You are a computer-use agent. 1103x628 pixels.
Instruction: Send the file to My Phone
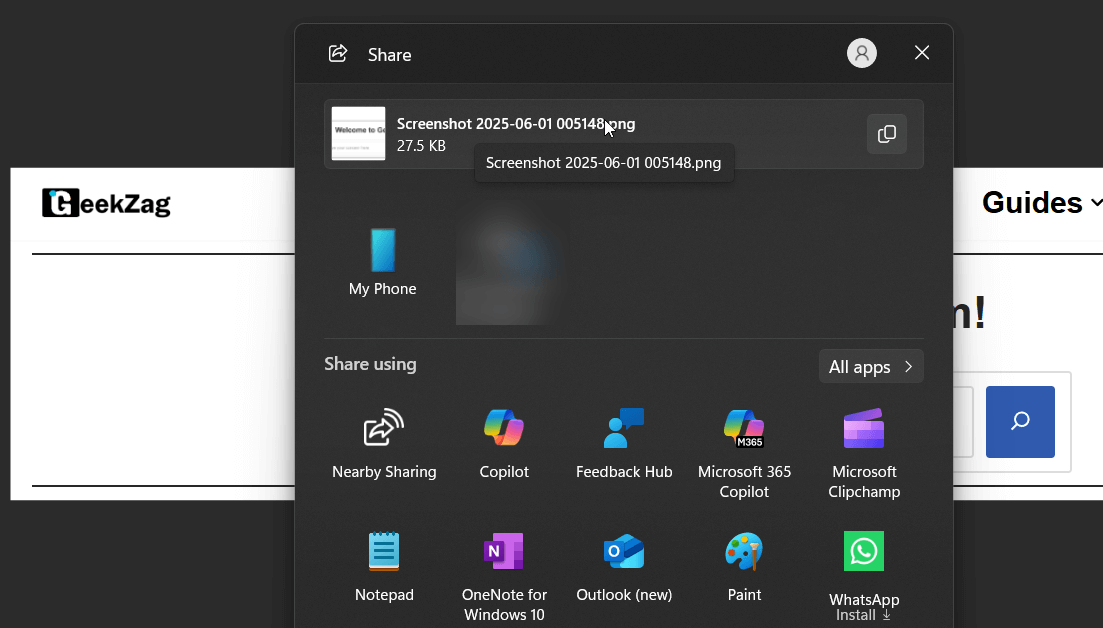click(x=383, y=262)
